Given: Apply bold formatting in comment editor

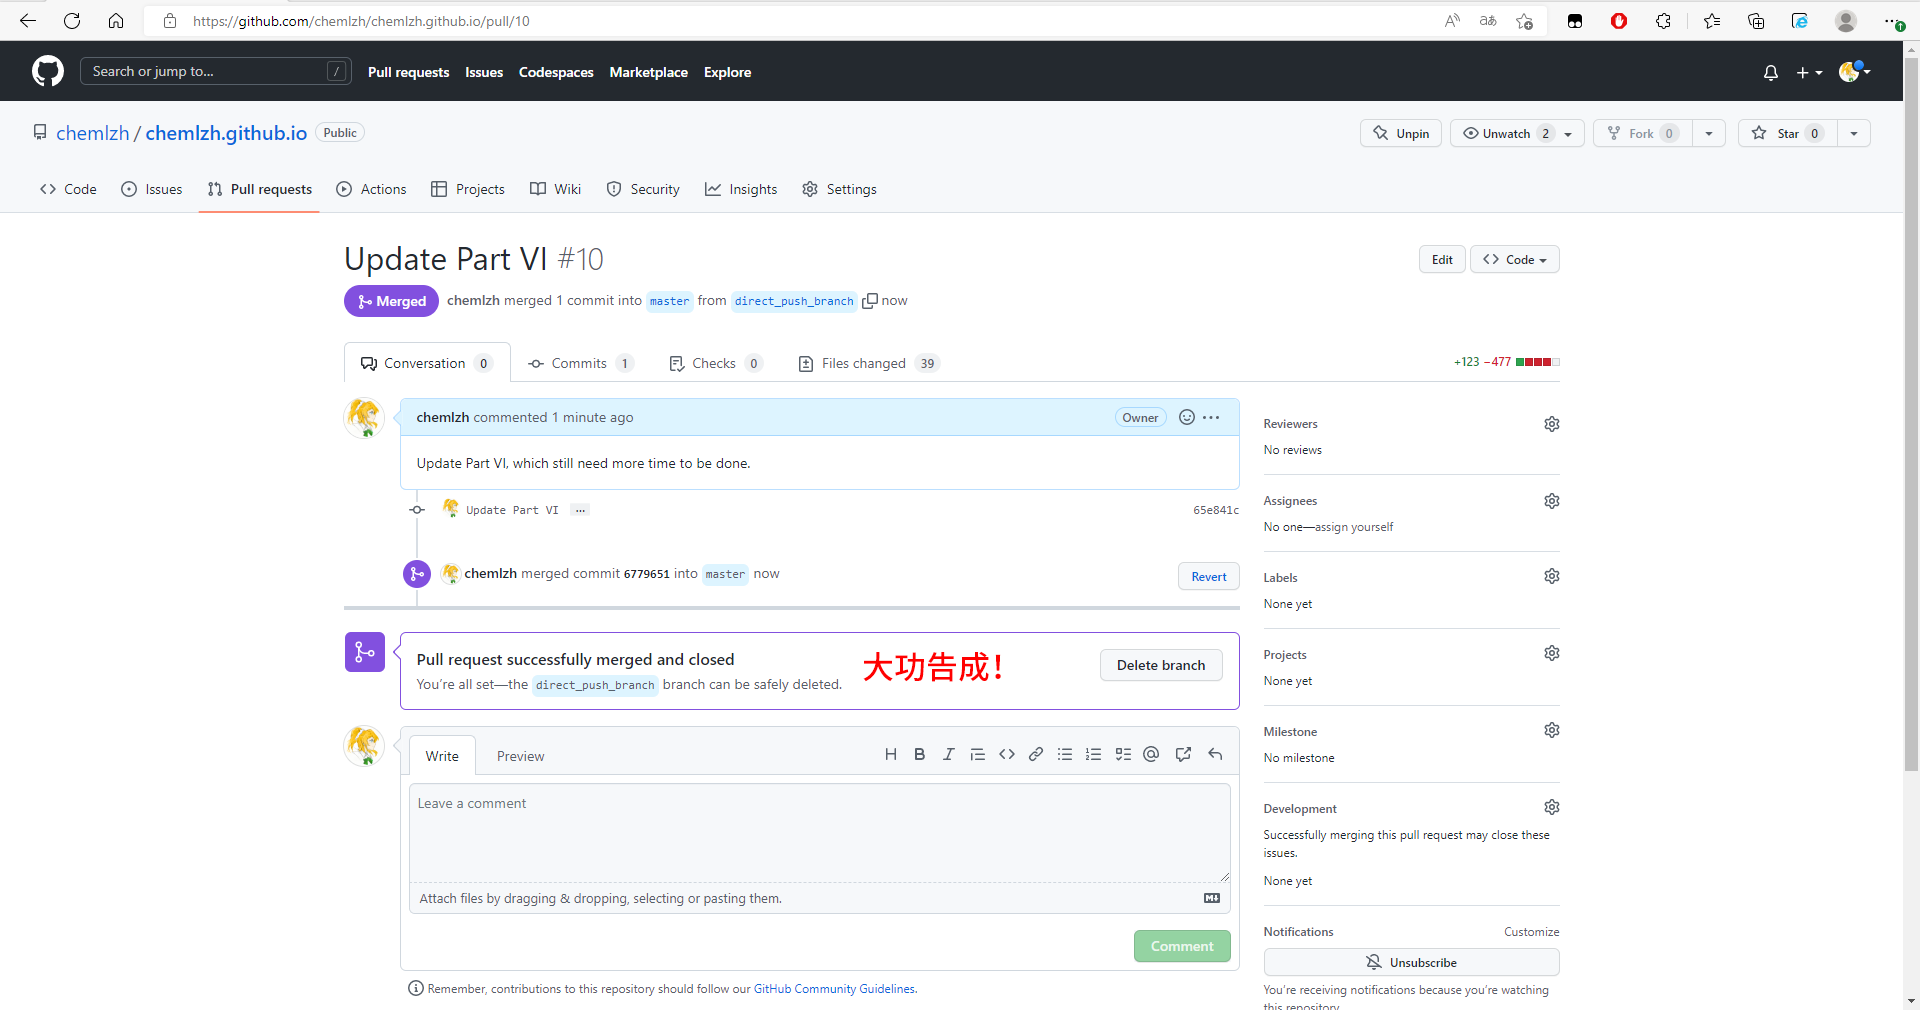Looking at the screenshot, I should (919, 754).
